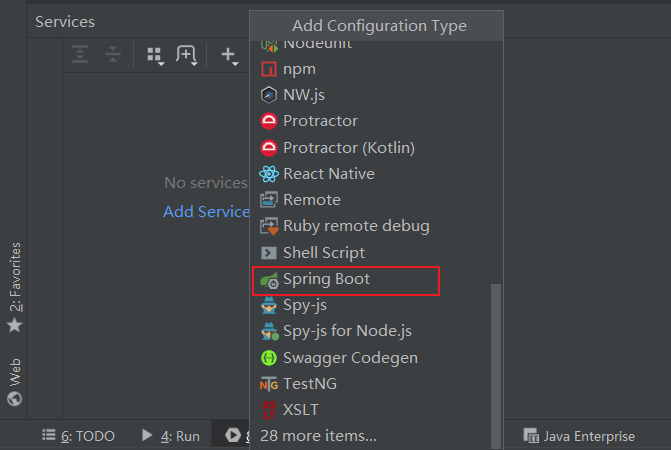Screen dimensions: 671x450
Task: Pick Swagger Codegen configuration type
Action: [376, 358]
